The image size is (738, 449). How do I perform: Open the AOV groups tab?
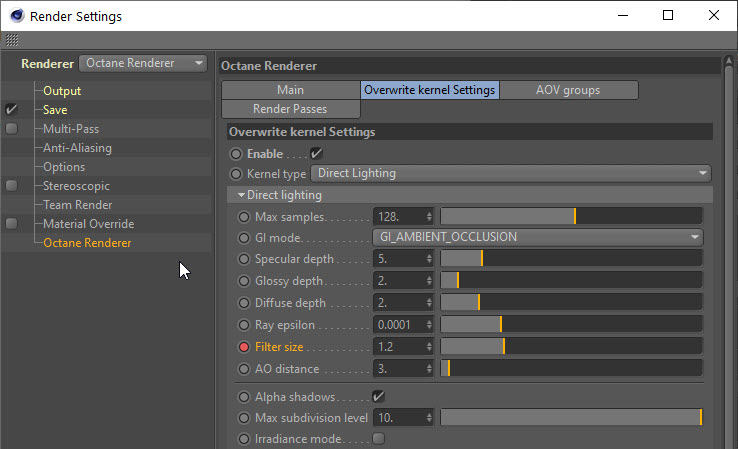567,90
